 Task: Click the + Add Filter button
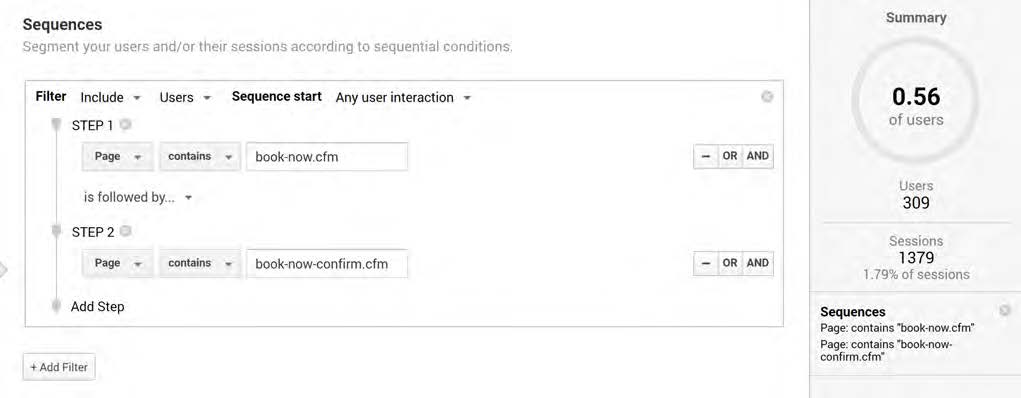[59, 367]
